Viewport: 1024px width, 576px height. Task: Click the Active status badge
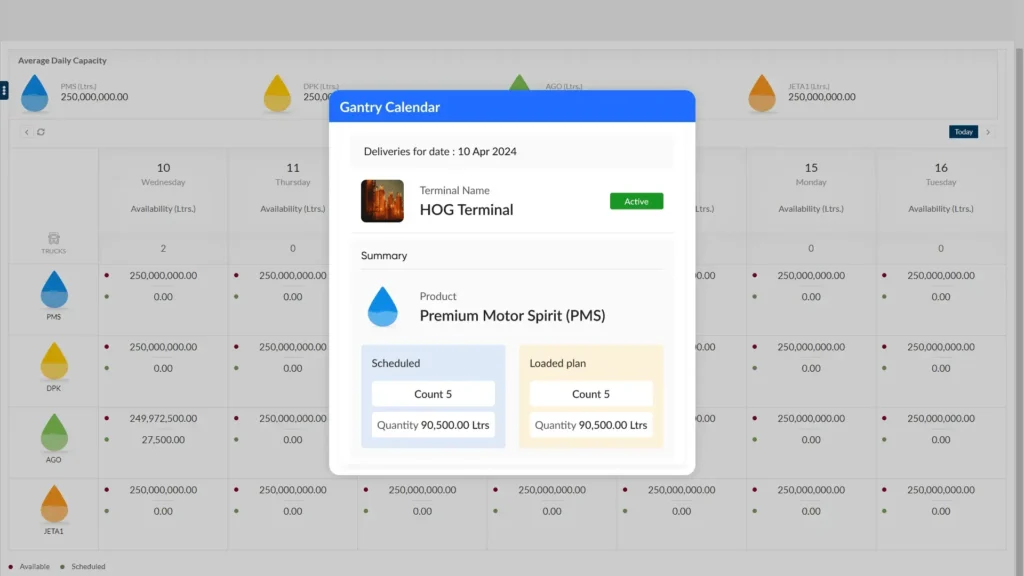tap(636, 201)
